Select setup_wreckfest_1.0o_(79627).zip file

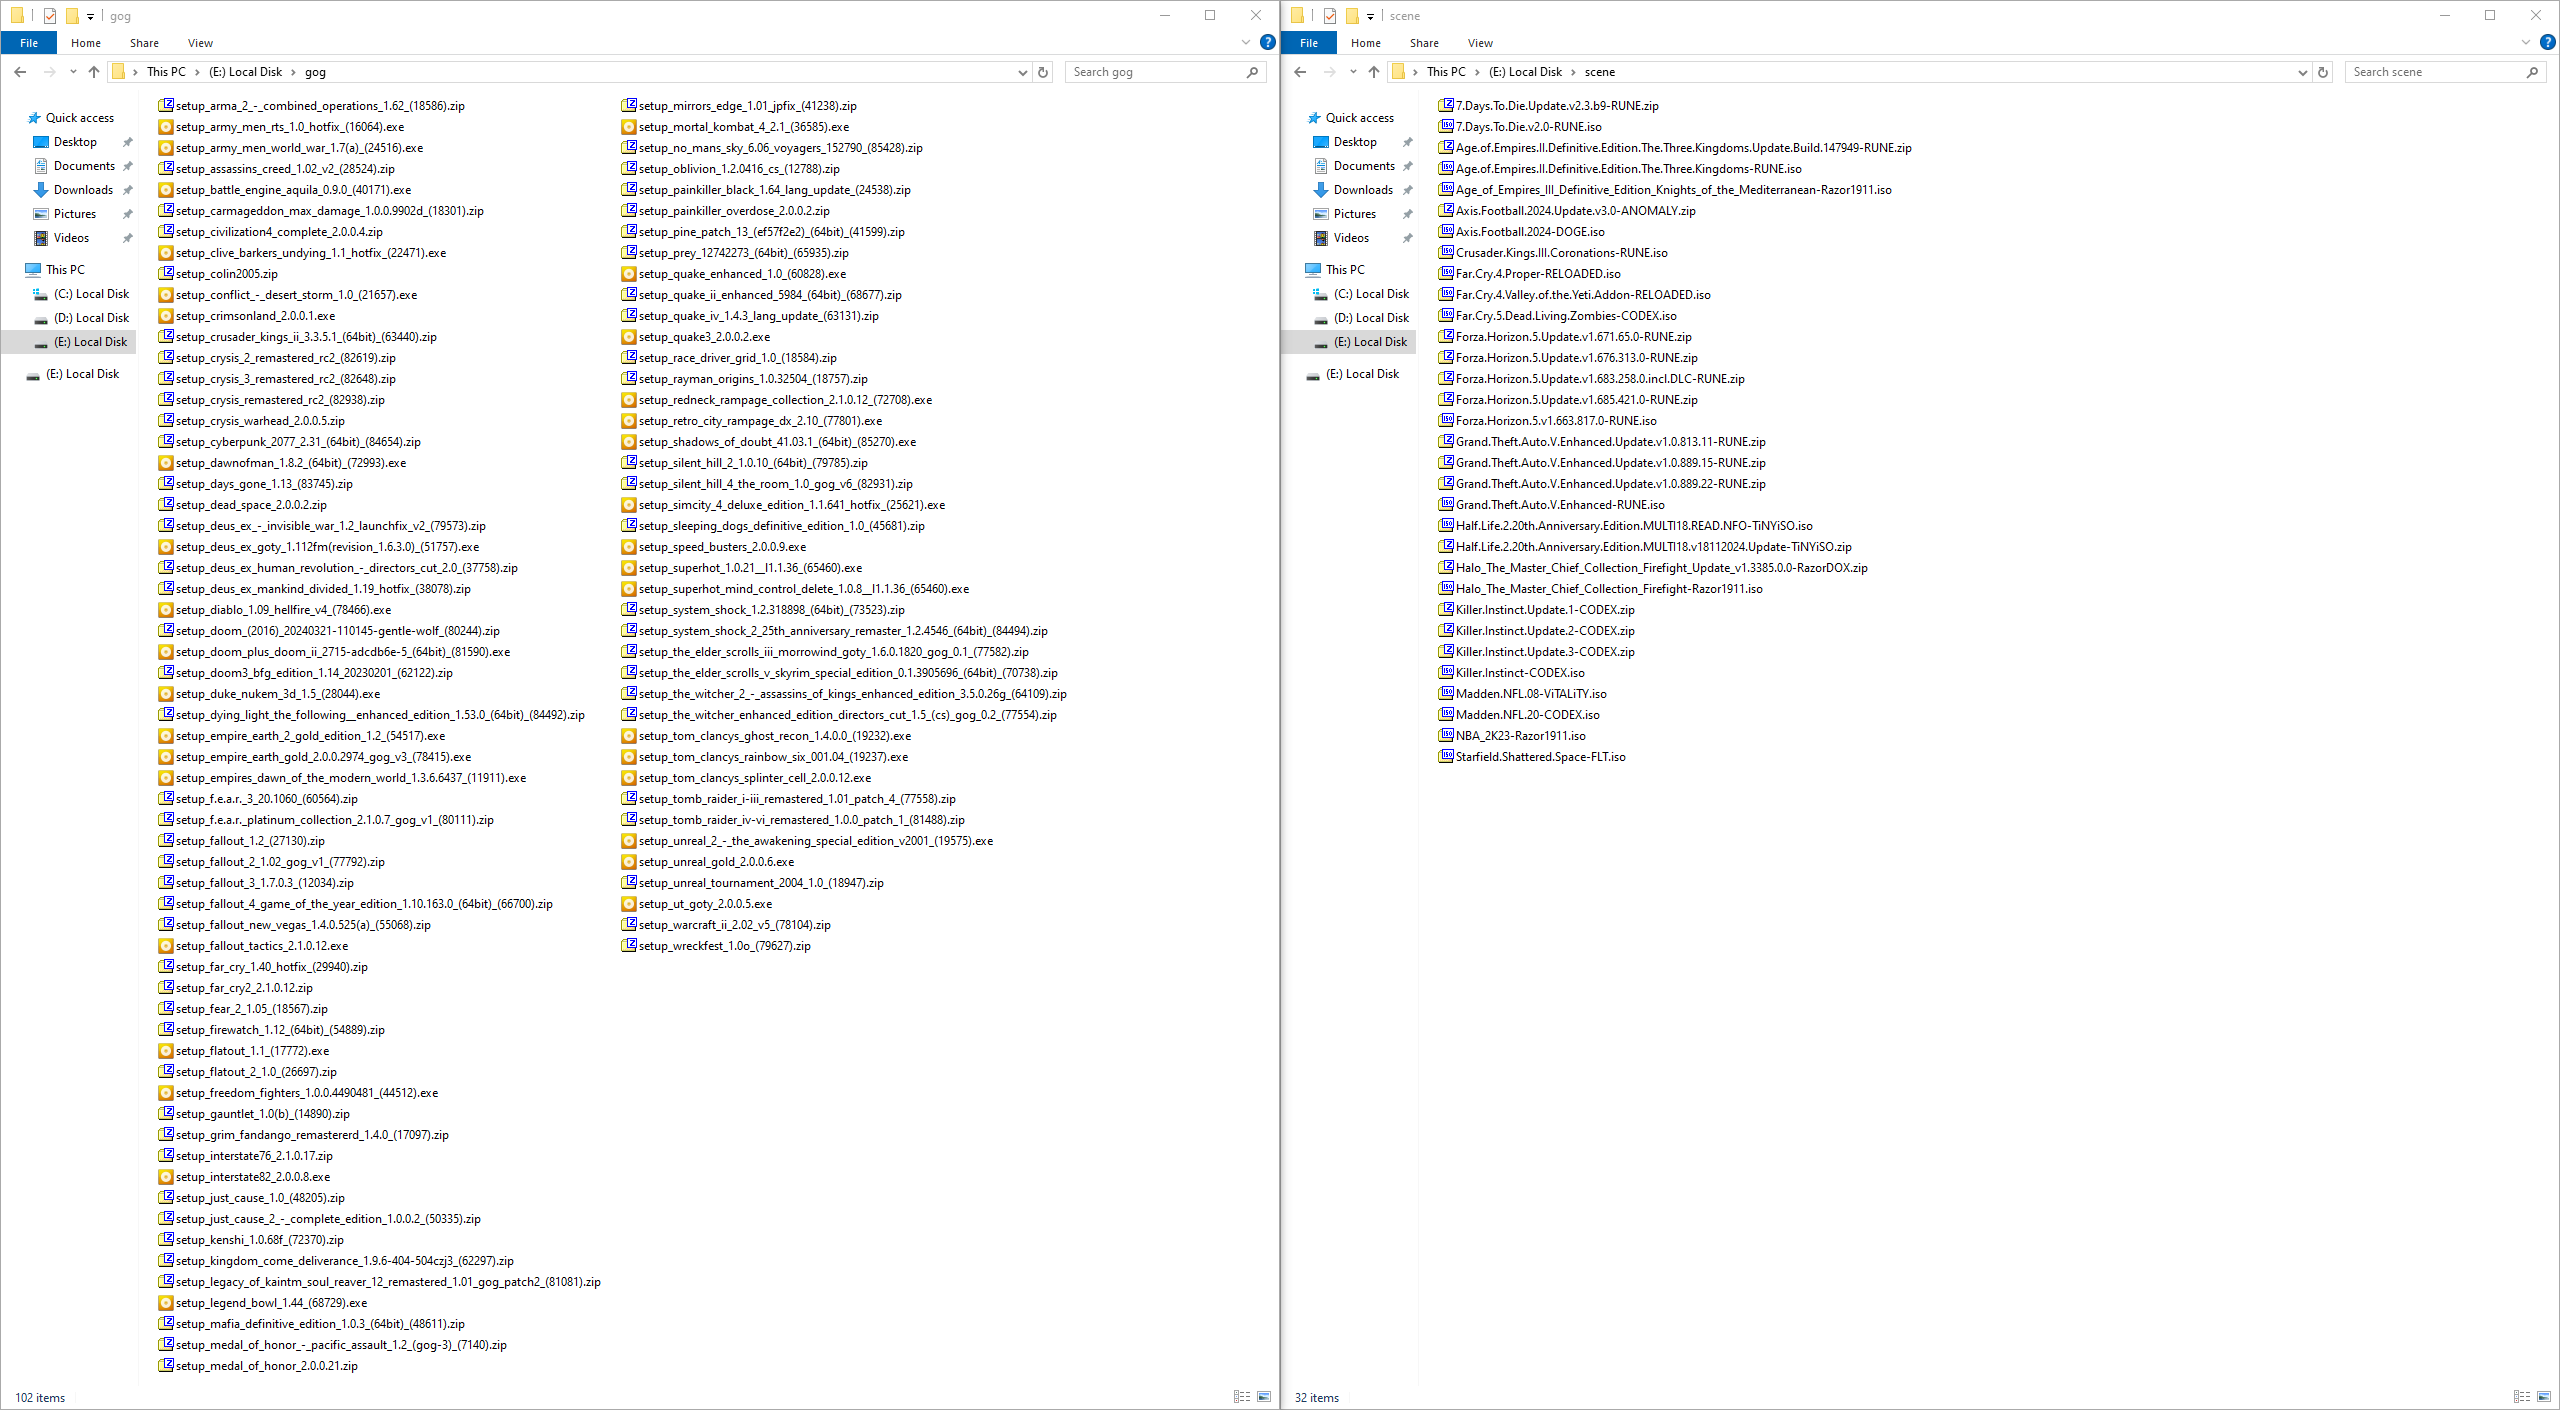pyautogui.click(x=724, y=946)
